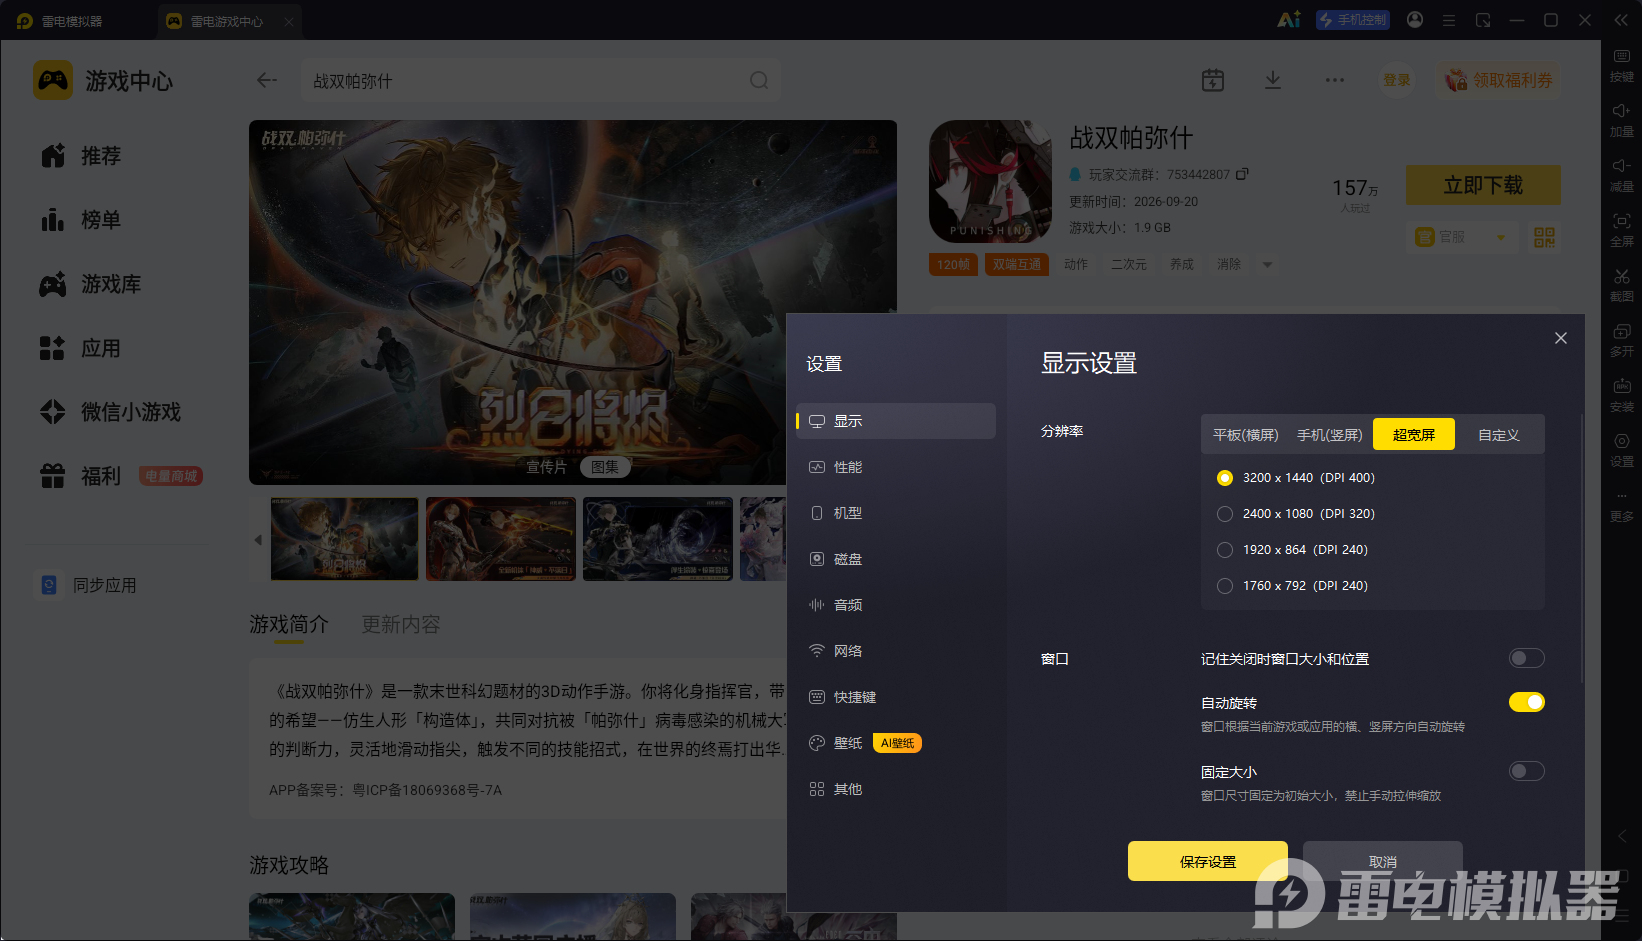The width and height of the screenshot is (1642, 941).
Task: Select the 2400 x 1080 resolution option
Action: (1296, 514)
